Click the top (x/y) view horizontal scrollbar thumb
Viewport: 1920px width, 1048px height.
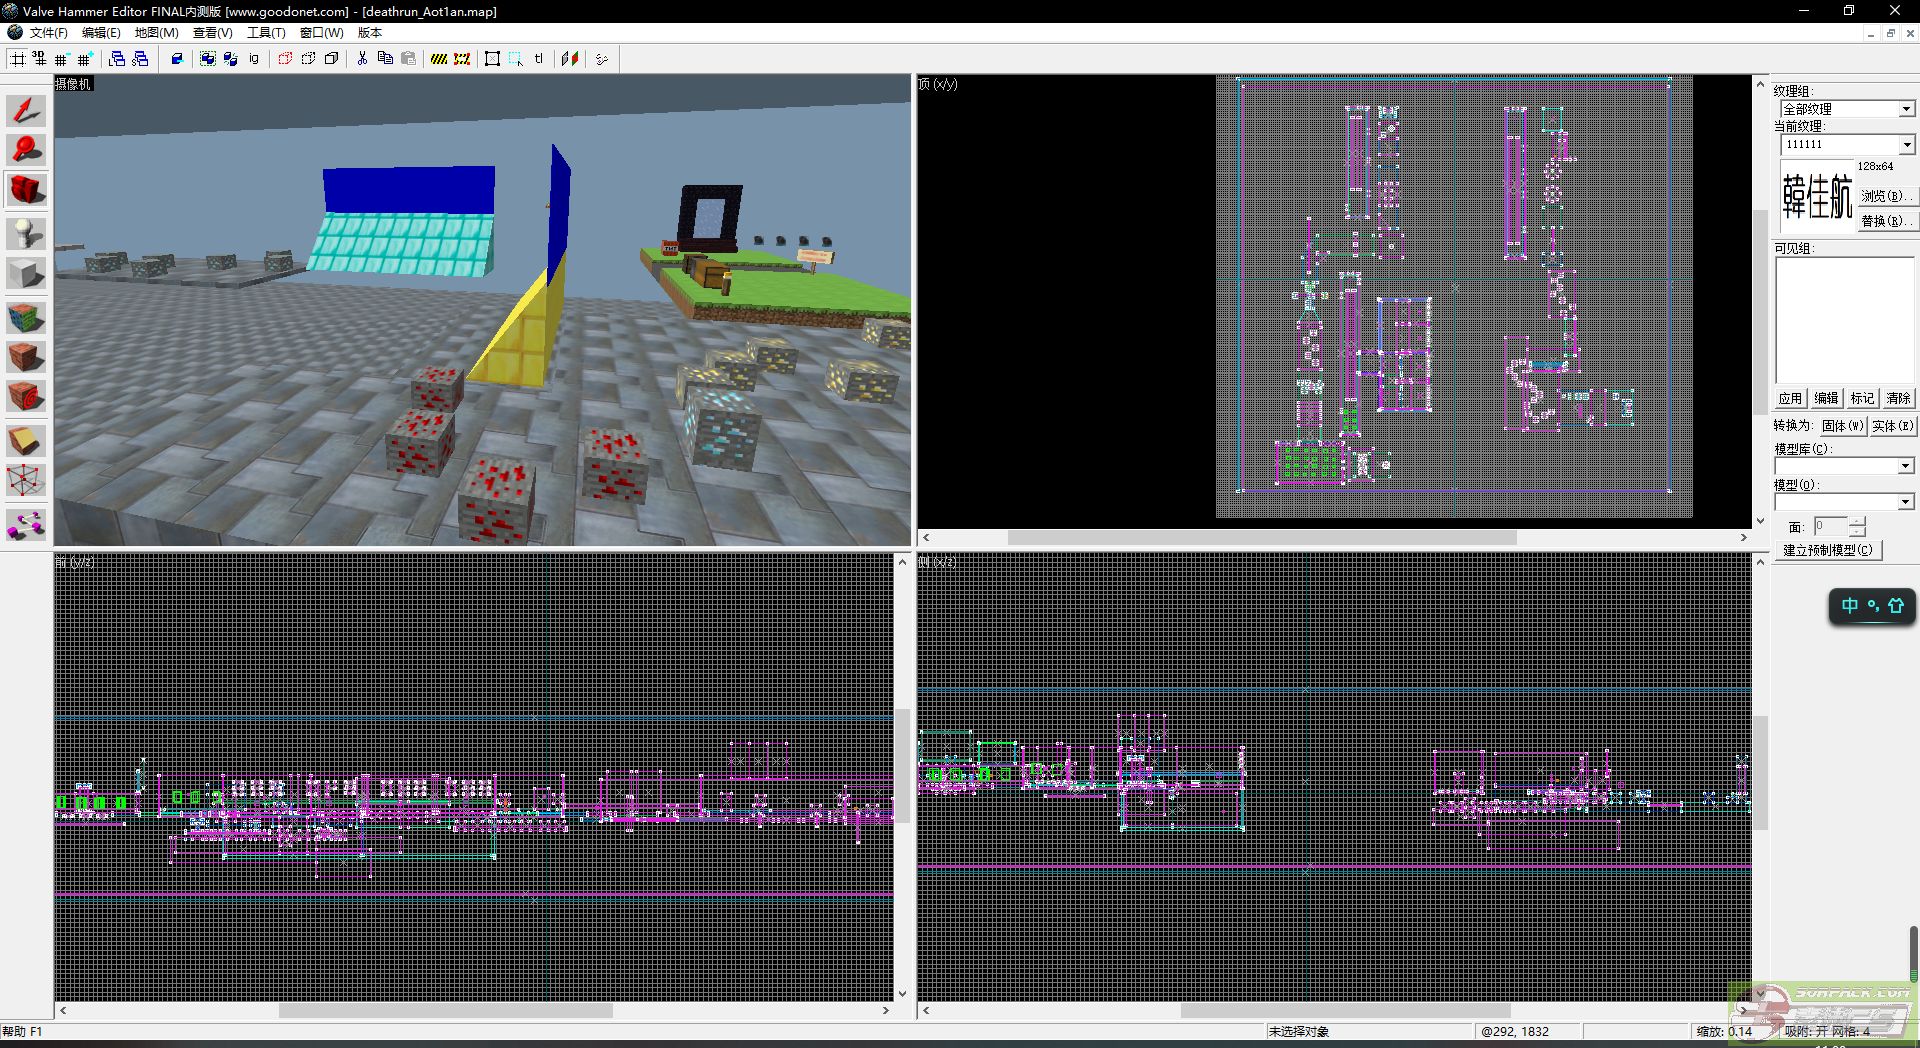[1262, 538]
